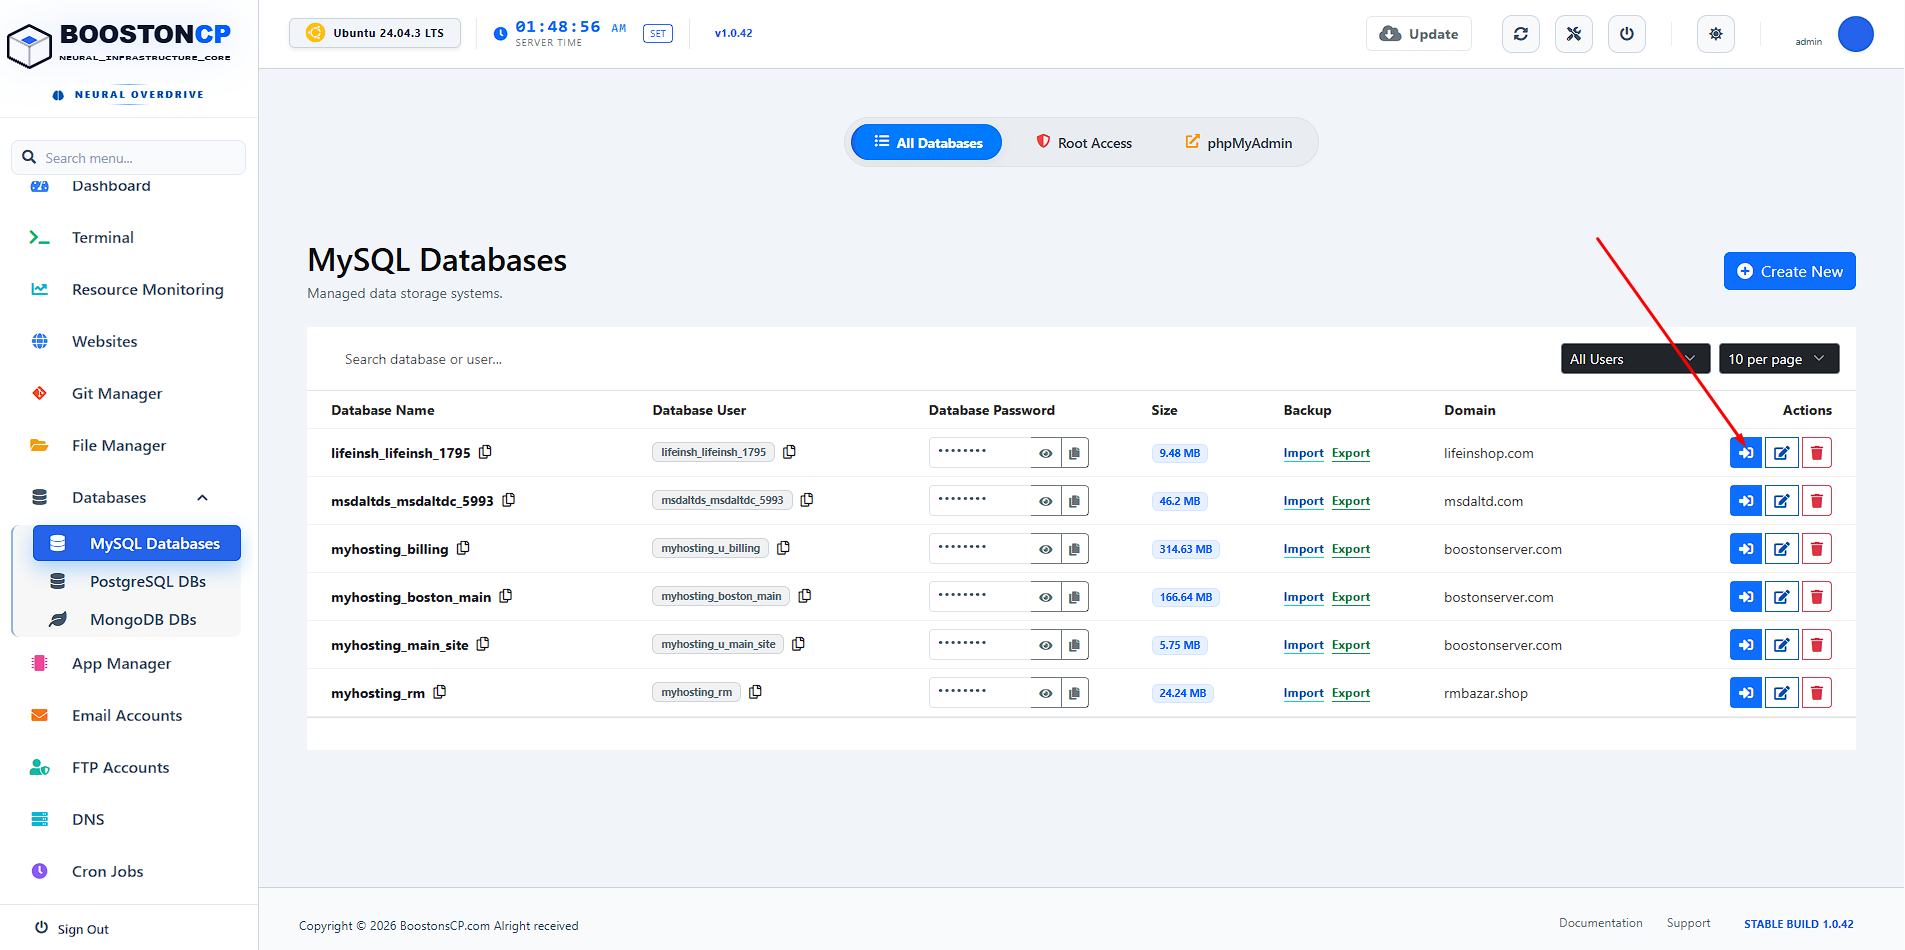Click the refresh icon in top bar

(x=1520, y=34)
